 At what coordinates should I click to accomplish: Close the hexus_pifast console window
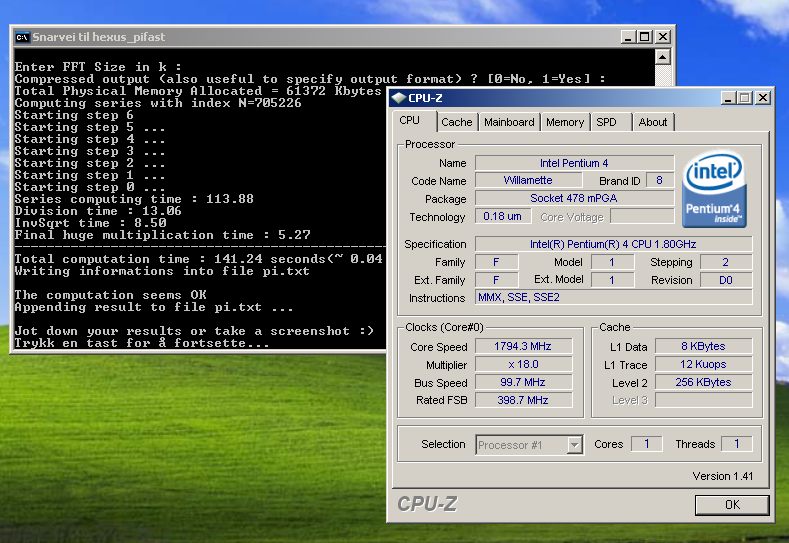coord(663,37)
